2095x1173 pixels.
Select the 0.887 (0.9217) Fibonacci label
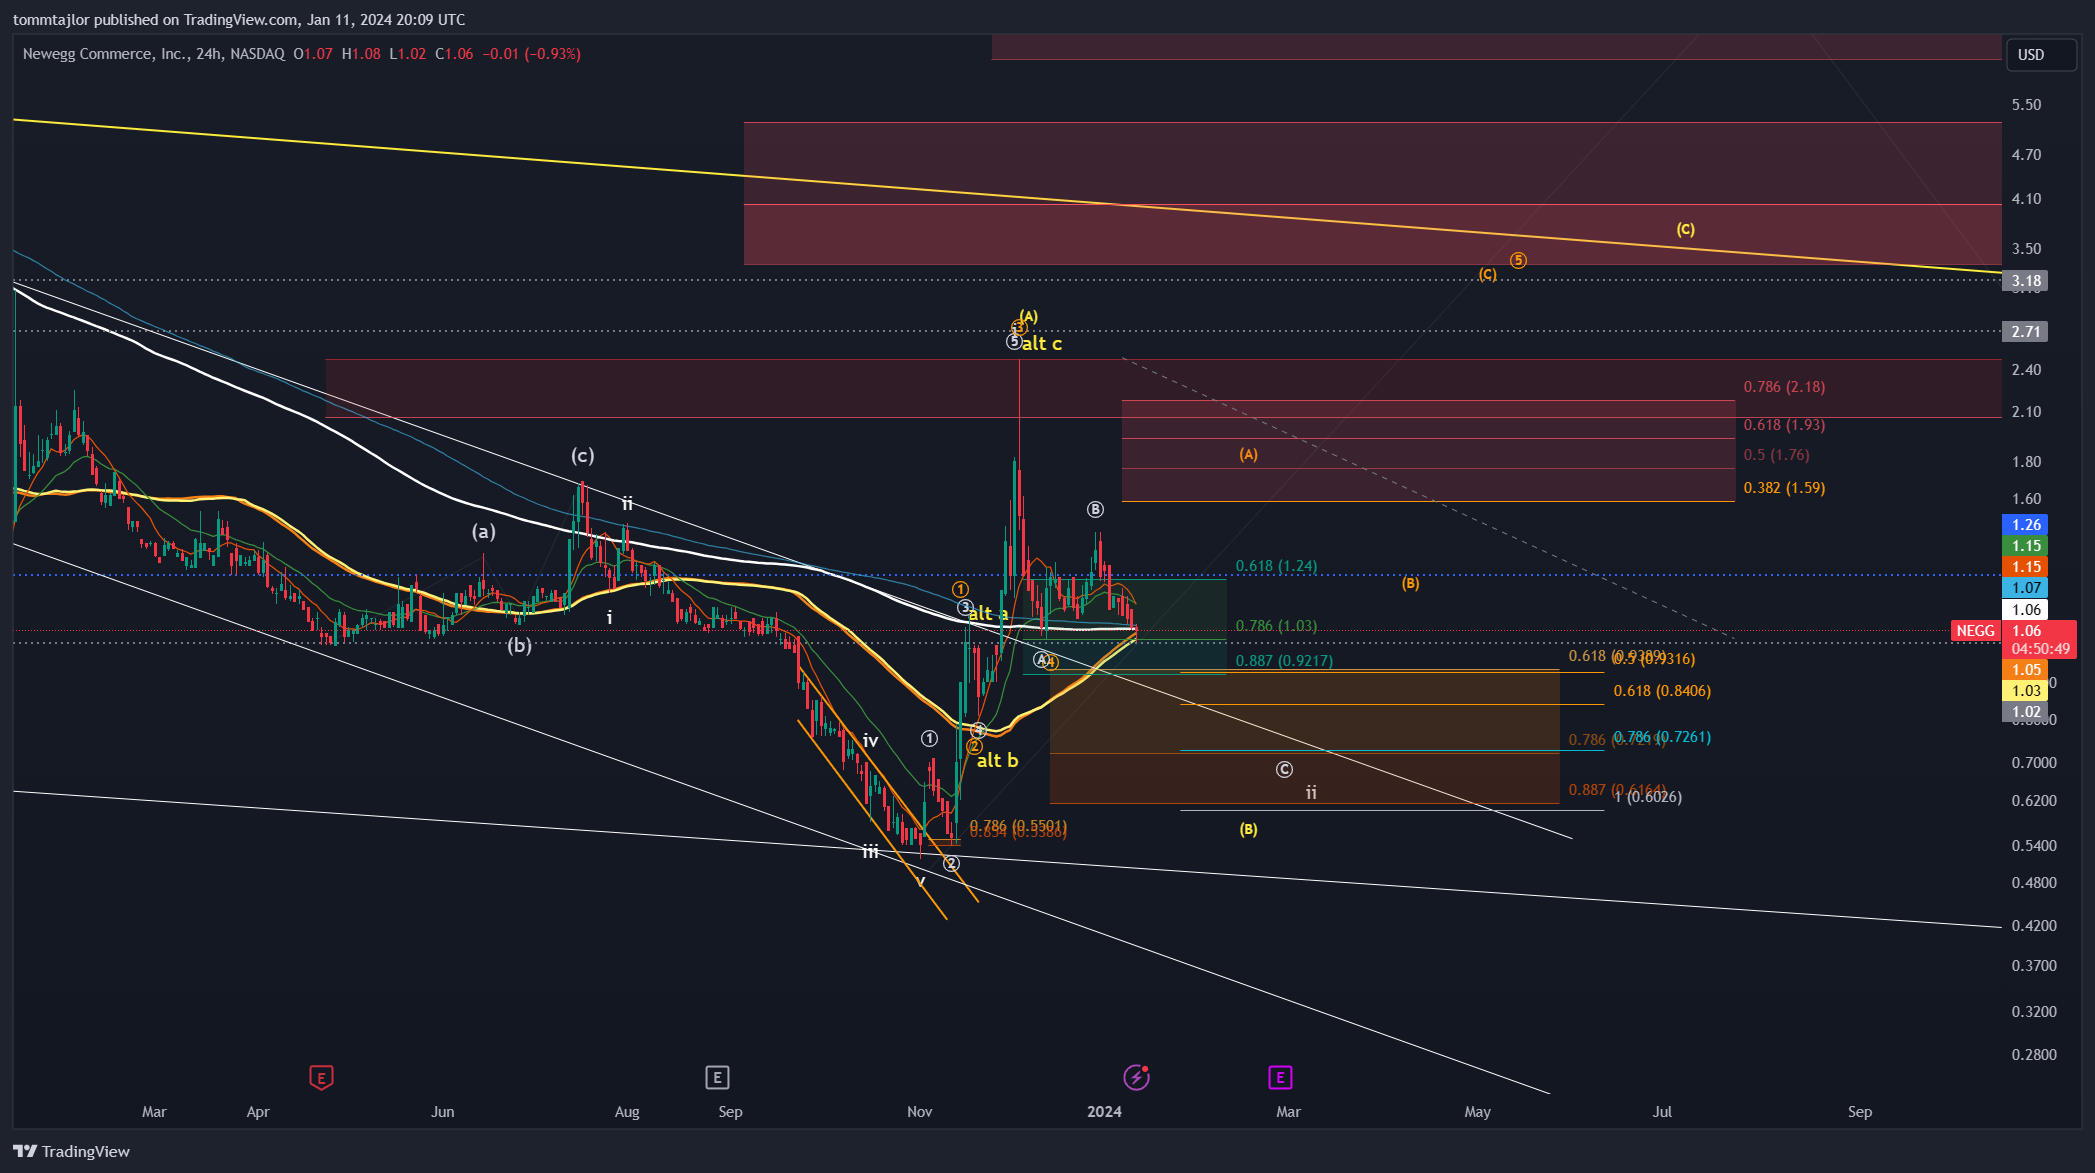coord(1284,661)
